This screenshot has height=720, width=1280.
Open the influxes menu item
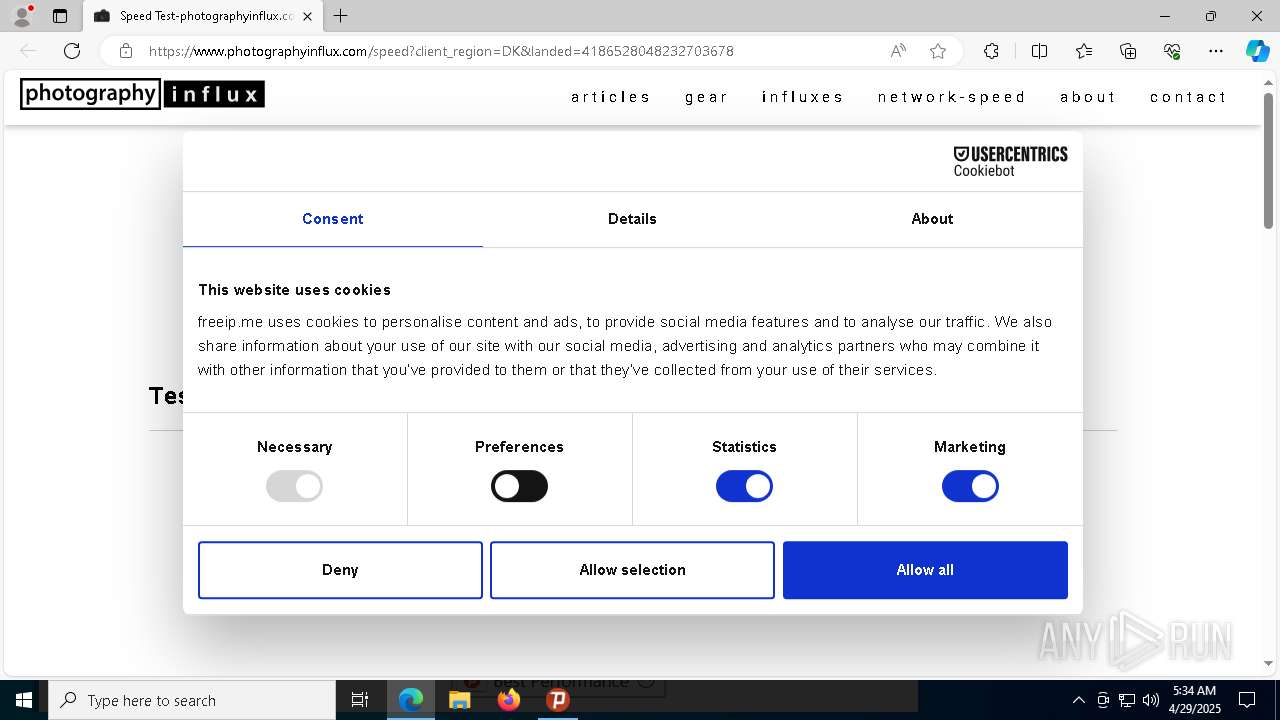803,97
